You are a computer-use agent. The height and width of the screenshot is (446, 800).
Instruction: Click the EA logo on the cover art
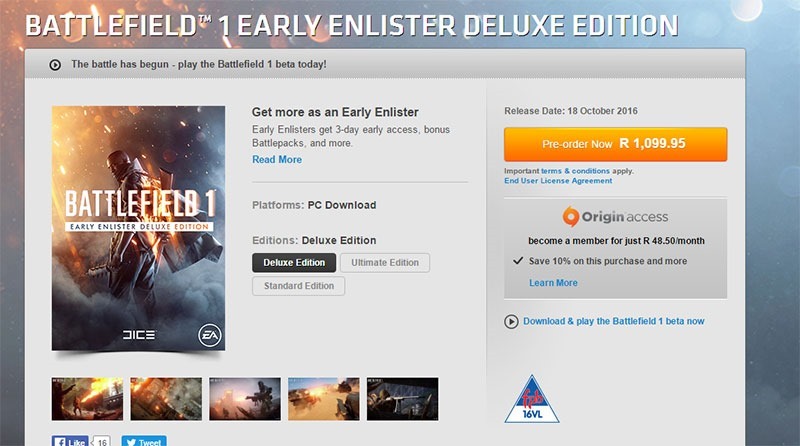coord(210,335)
